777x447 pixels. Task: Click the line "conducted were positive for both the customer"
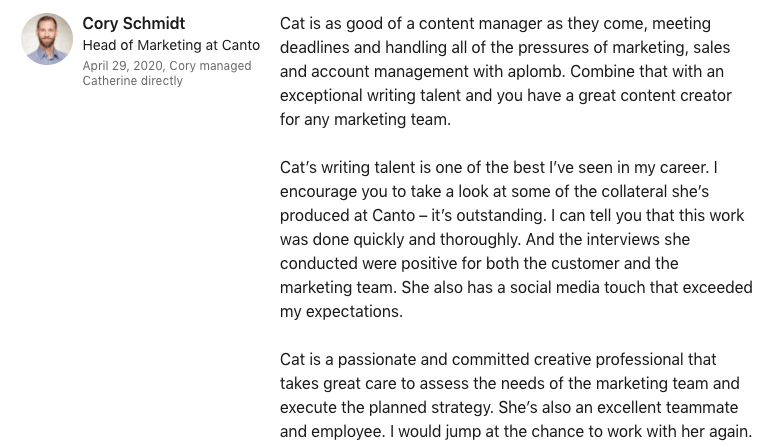(x=479, y=264)
